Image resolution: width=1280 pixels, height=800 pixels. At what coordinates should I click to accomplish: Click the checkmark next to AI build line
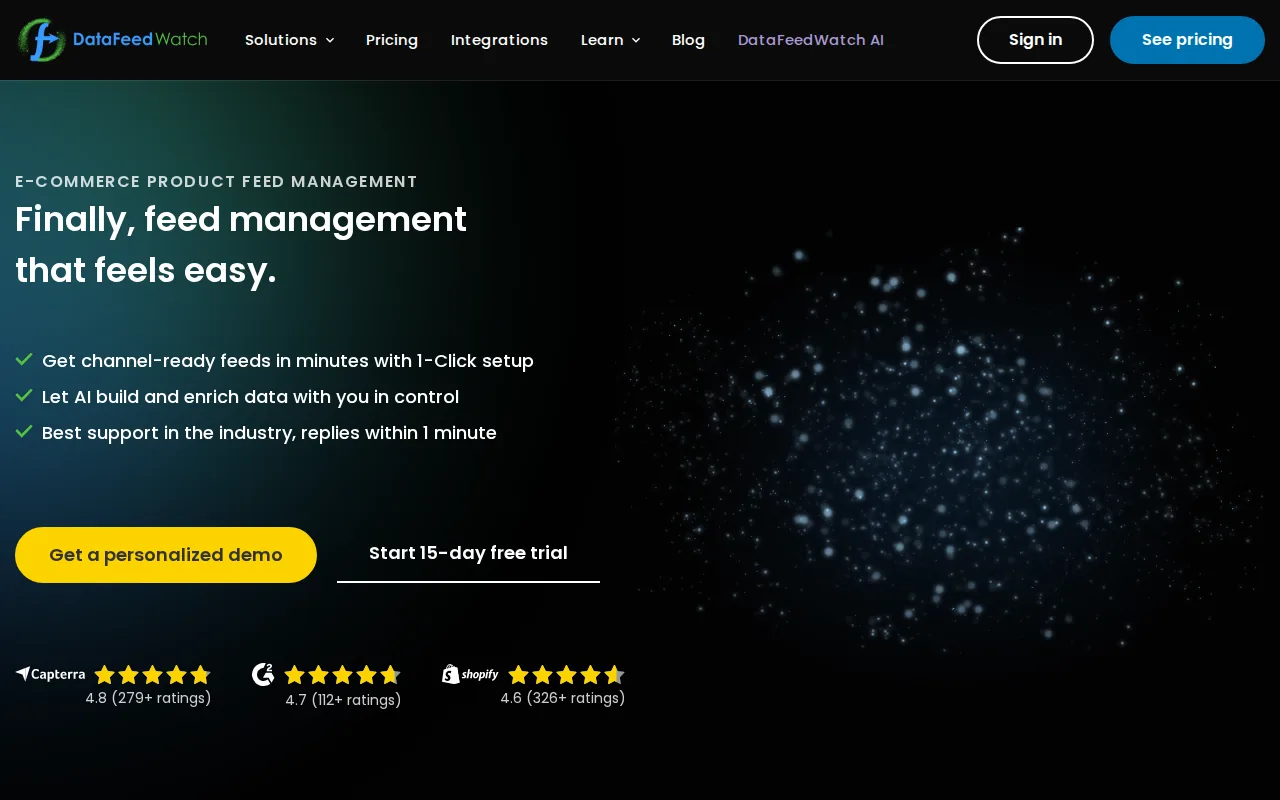tap(24, 395)
